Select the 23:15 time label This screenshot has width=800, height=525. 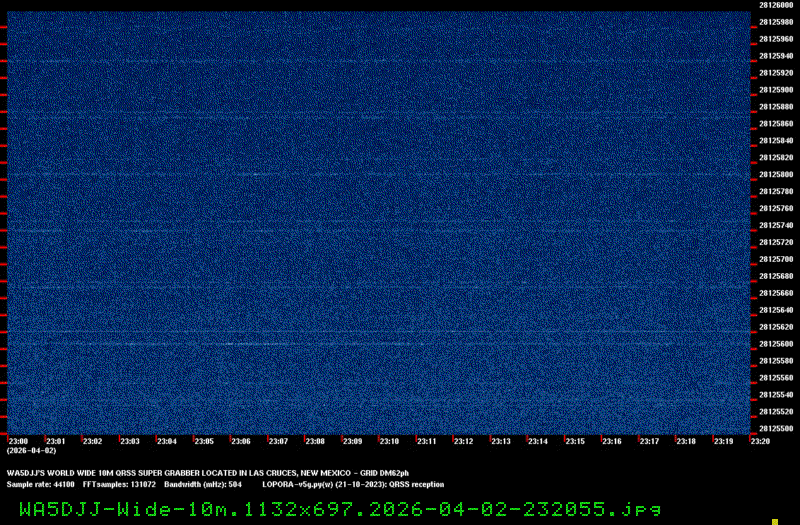[575, 441]
